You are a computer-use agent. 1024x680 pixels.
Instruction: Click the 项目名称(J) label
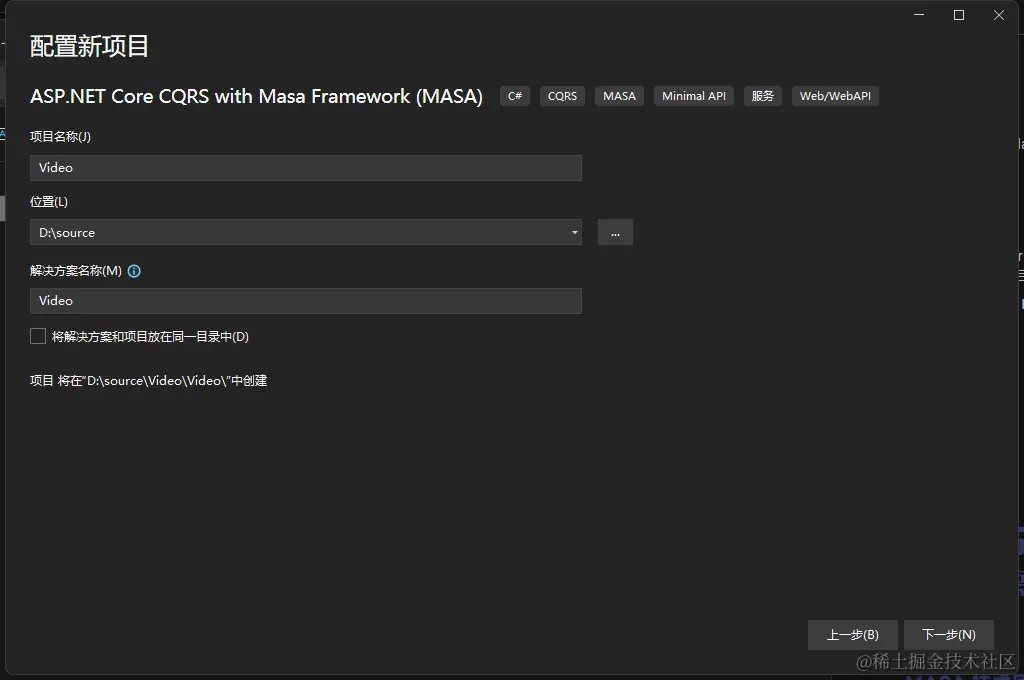pyautogui.click(x=60, y=137)
